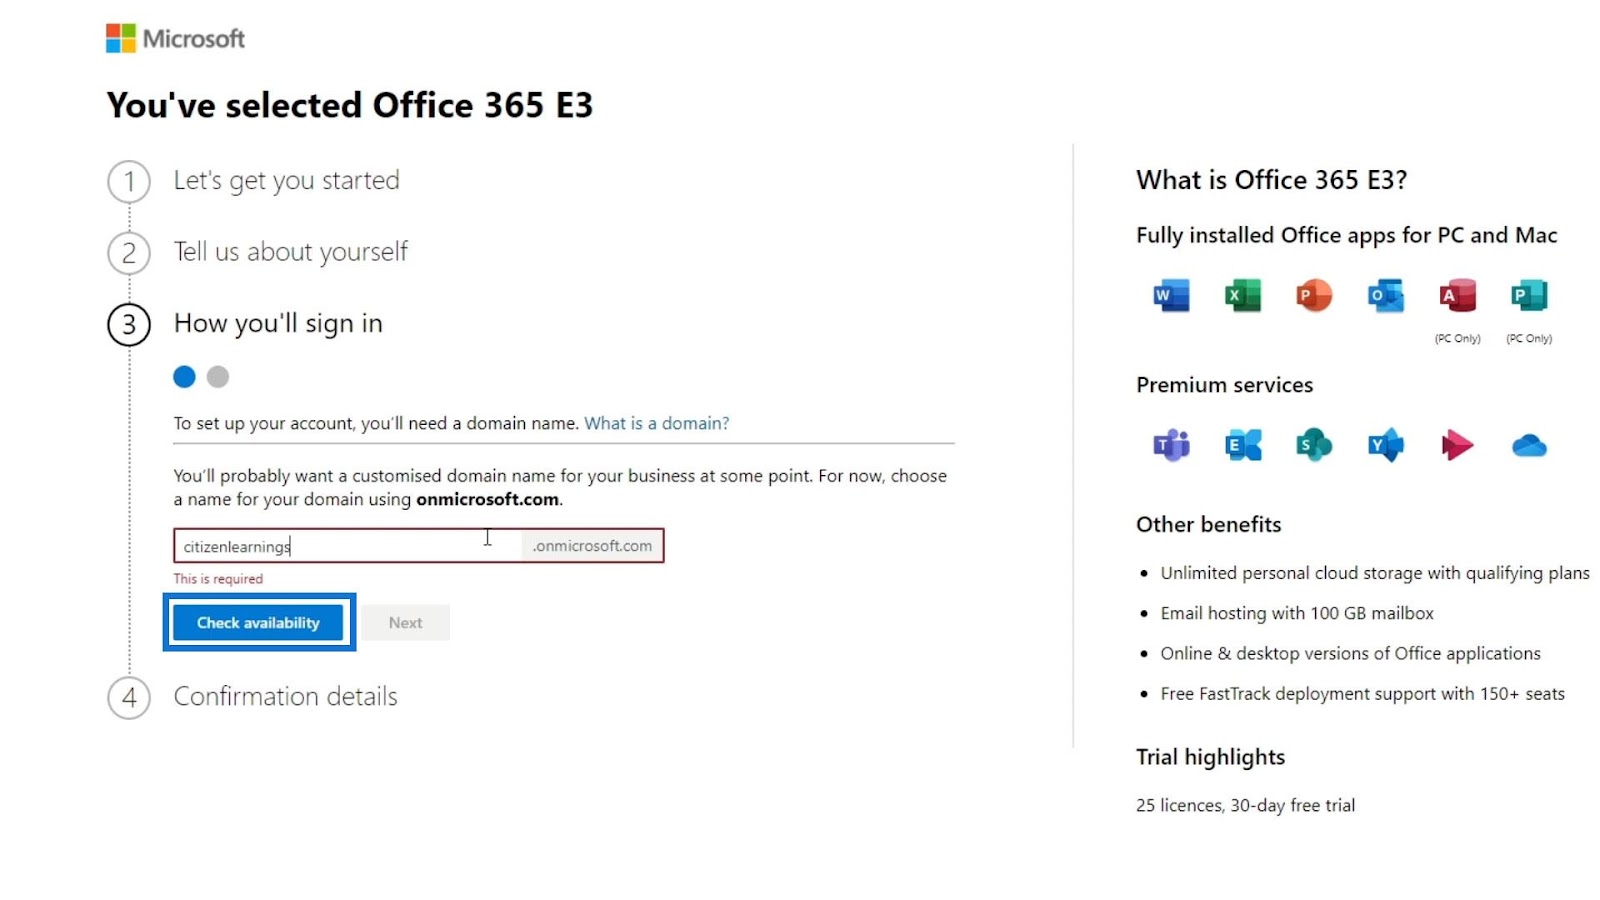Click the Next button
The image size is (1600, 900).
[405, 622]
